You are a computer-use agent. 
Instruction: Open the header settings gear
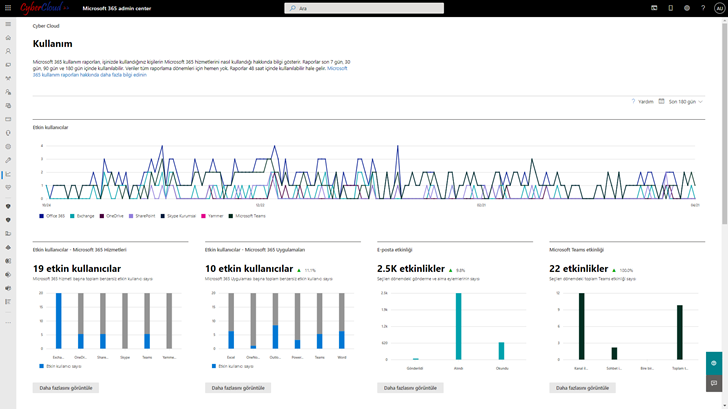(687, 8)
